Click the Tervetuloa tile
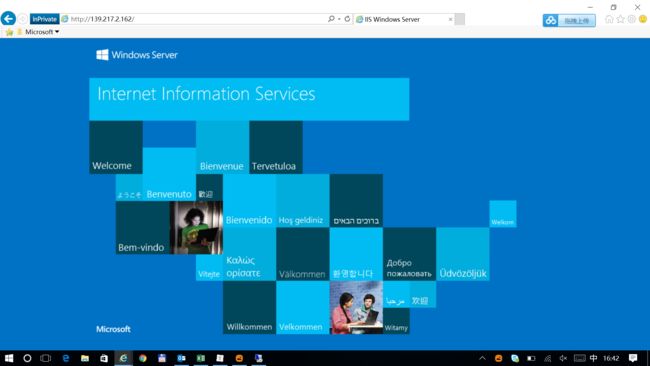 point(276,147)
